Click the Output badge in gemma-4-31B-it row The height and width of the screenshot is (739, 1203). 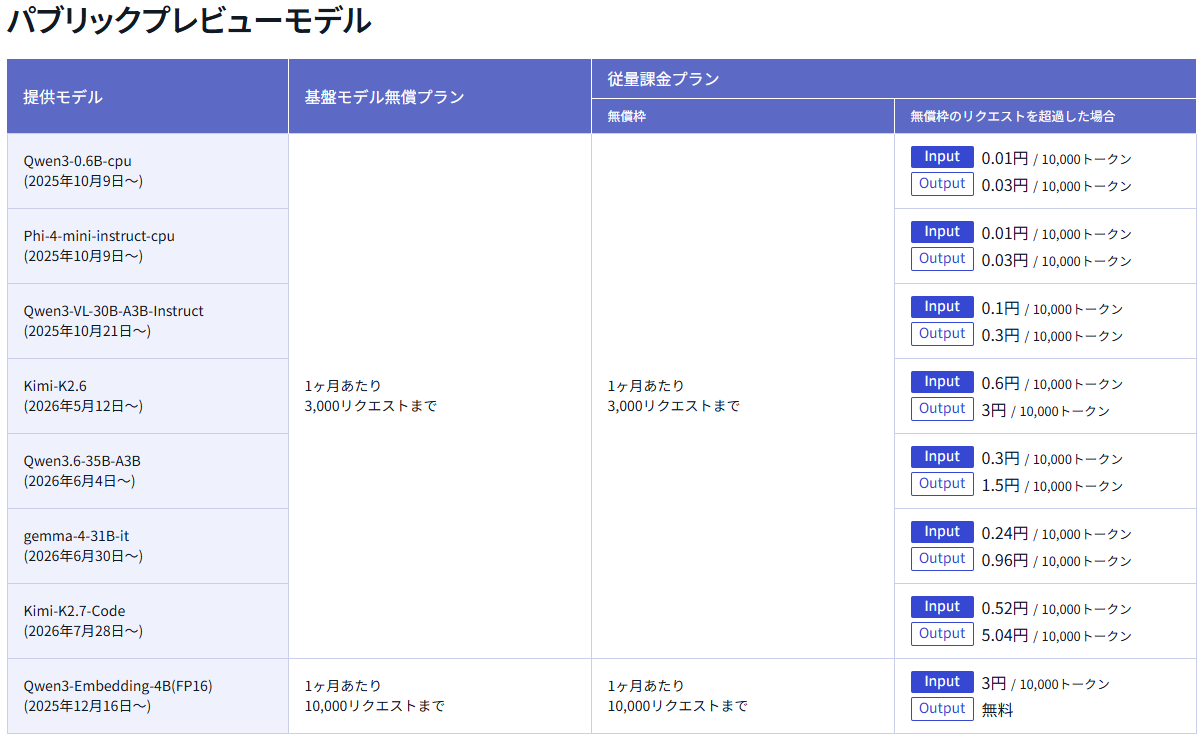[942, 559]
